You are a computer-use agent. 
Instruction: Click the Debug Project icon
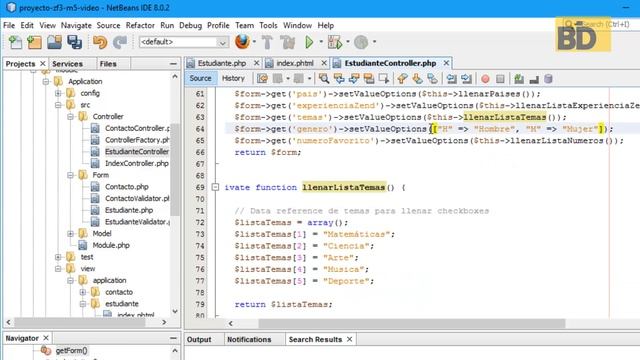click(335, 42)
